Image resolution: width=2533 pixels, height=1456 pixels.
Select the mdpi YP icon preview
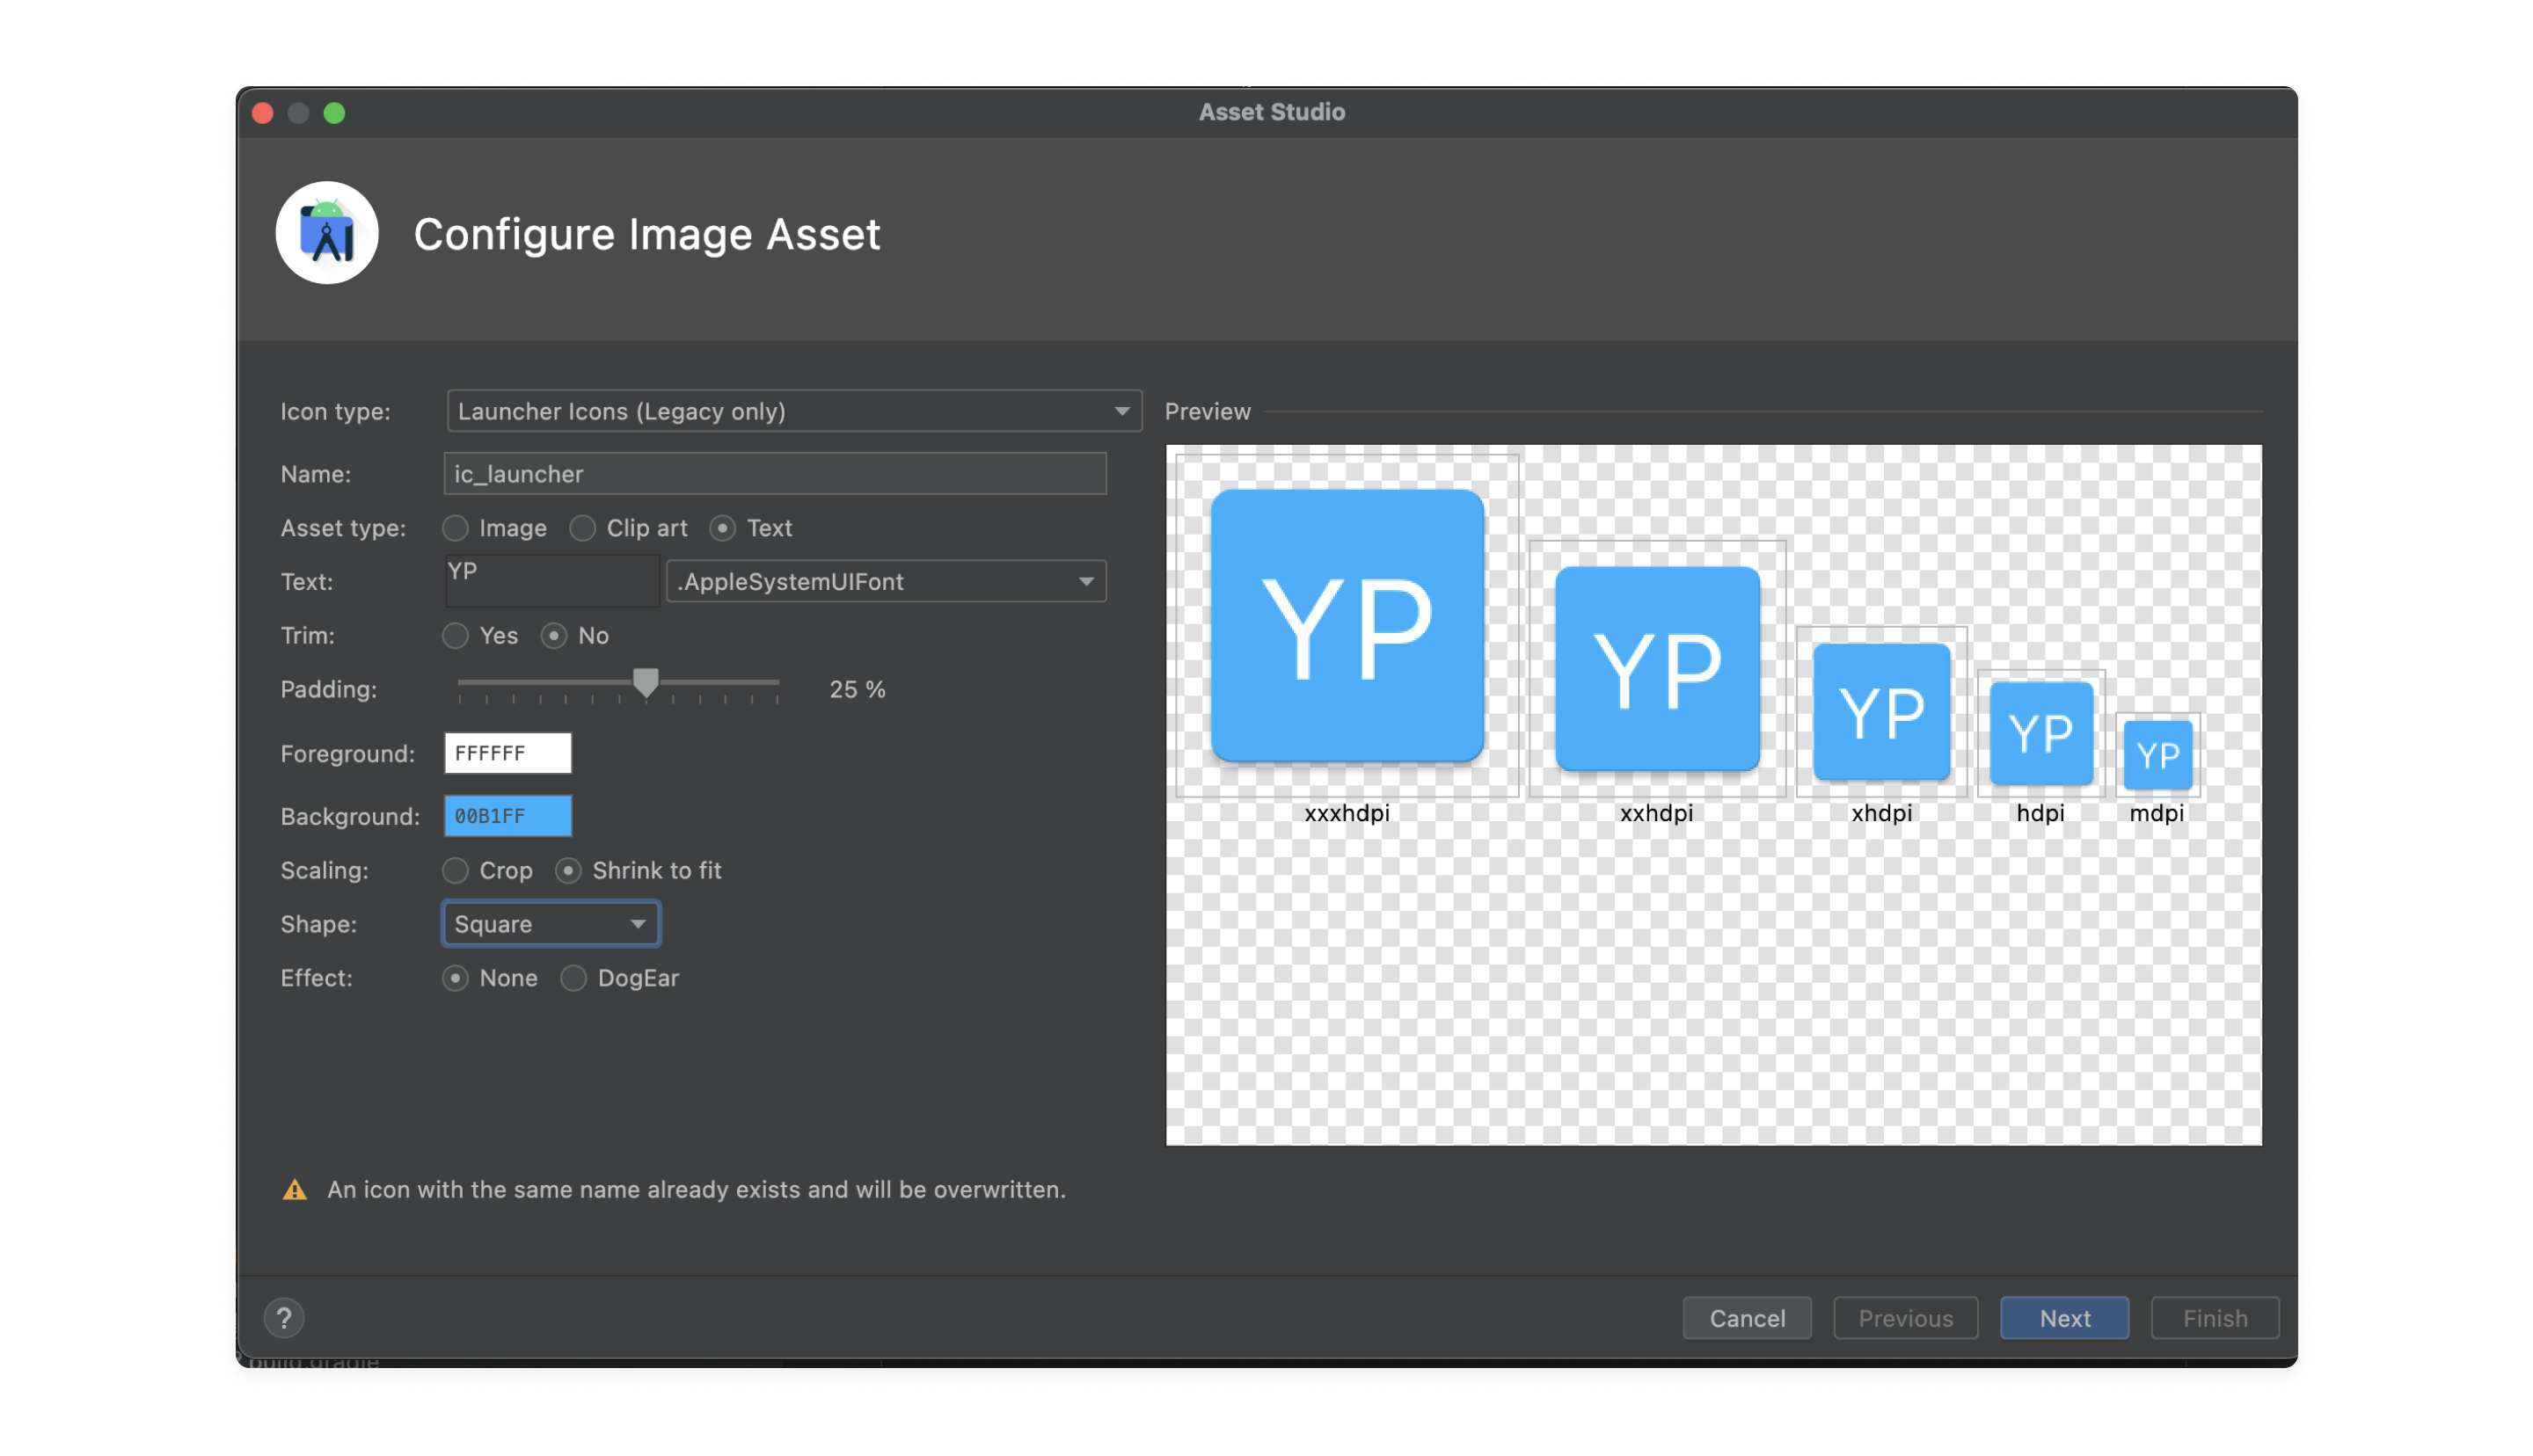[2157, 754]
